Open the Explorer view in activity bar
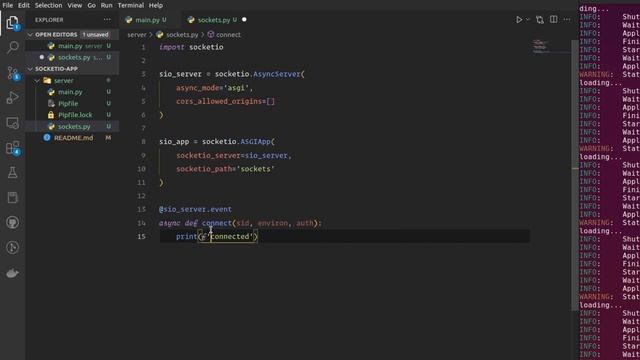The width and height of the screenshot is (640, 360). (x=13, y=23)
